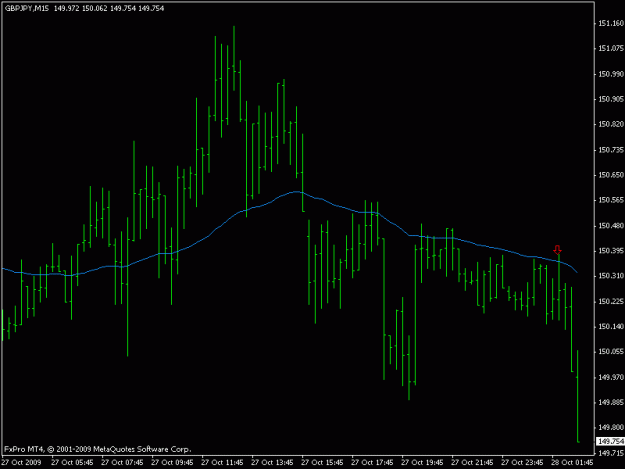
Task: Click the 27 Oct 05:45 time label
Action: (x=72, y=463)
